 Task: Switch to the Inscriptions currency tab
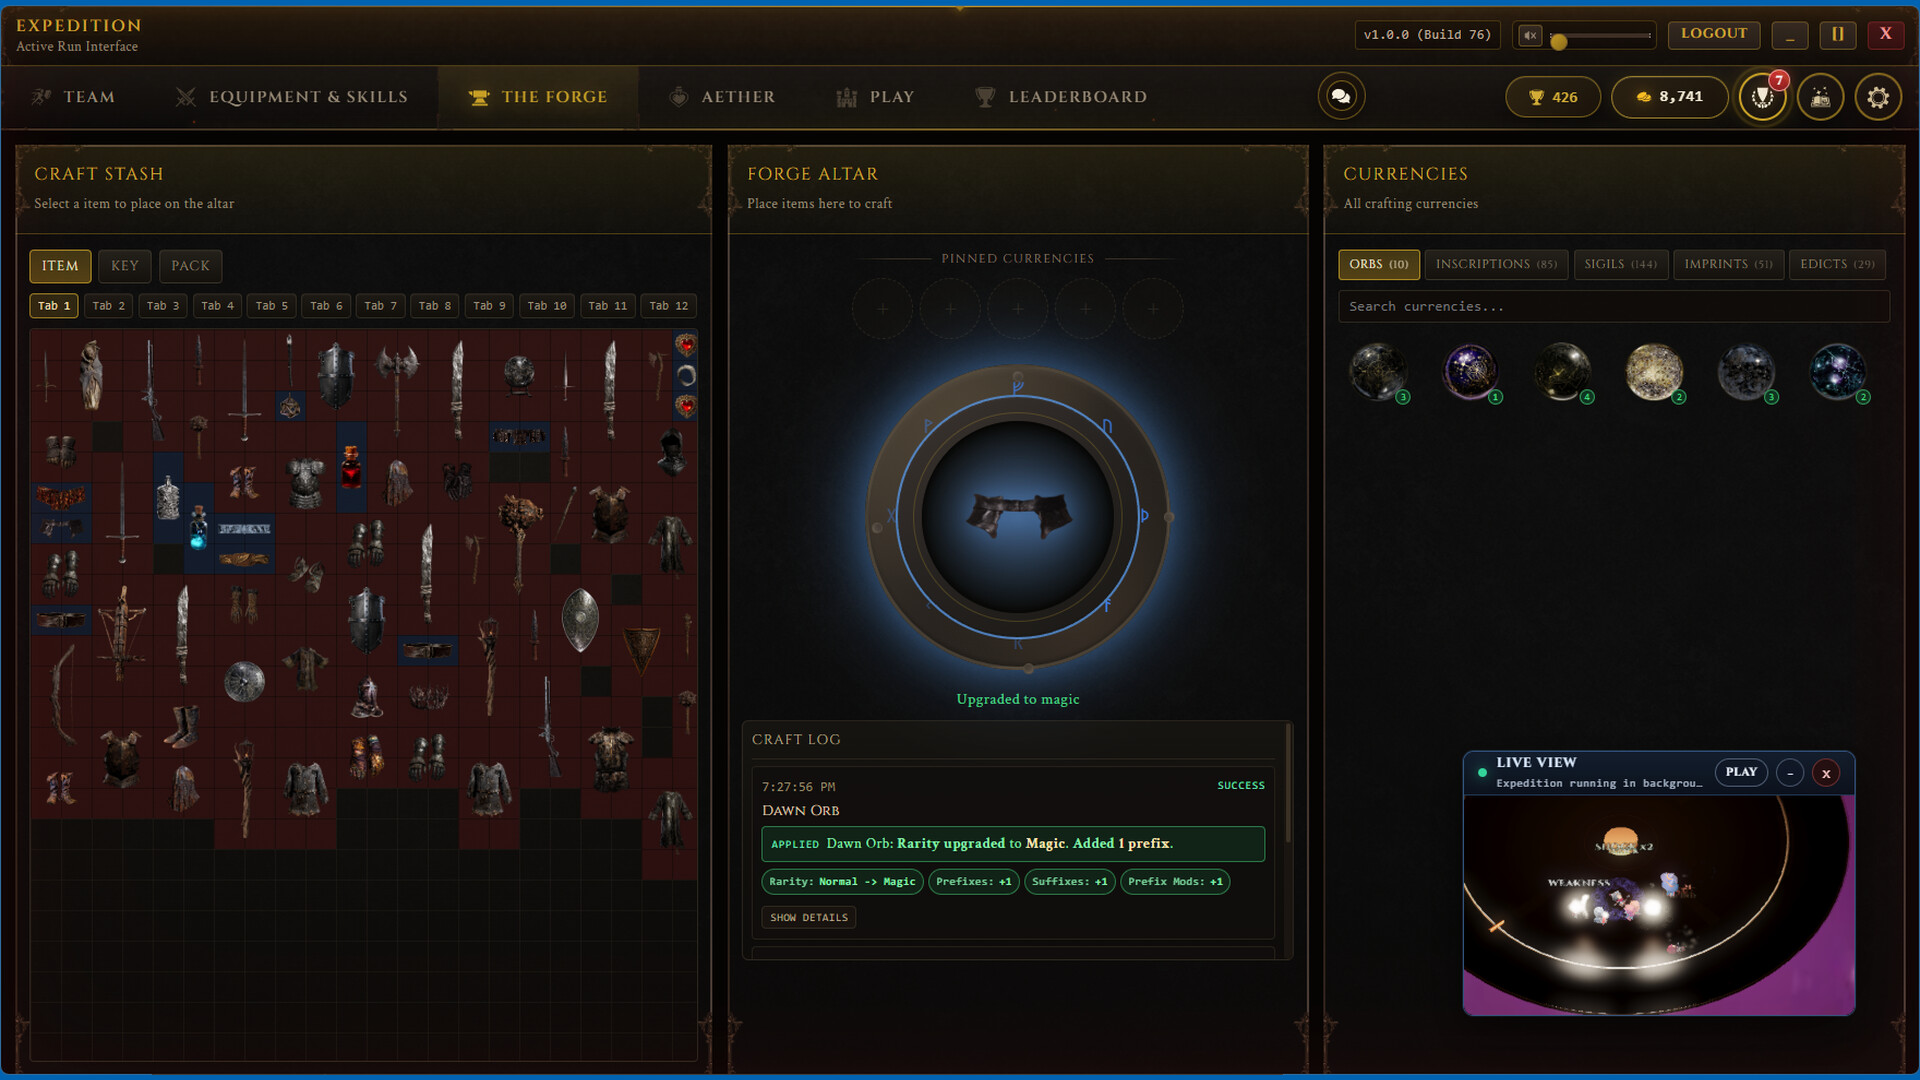point(1496,264)
